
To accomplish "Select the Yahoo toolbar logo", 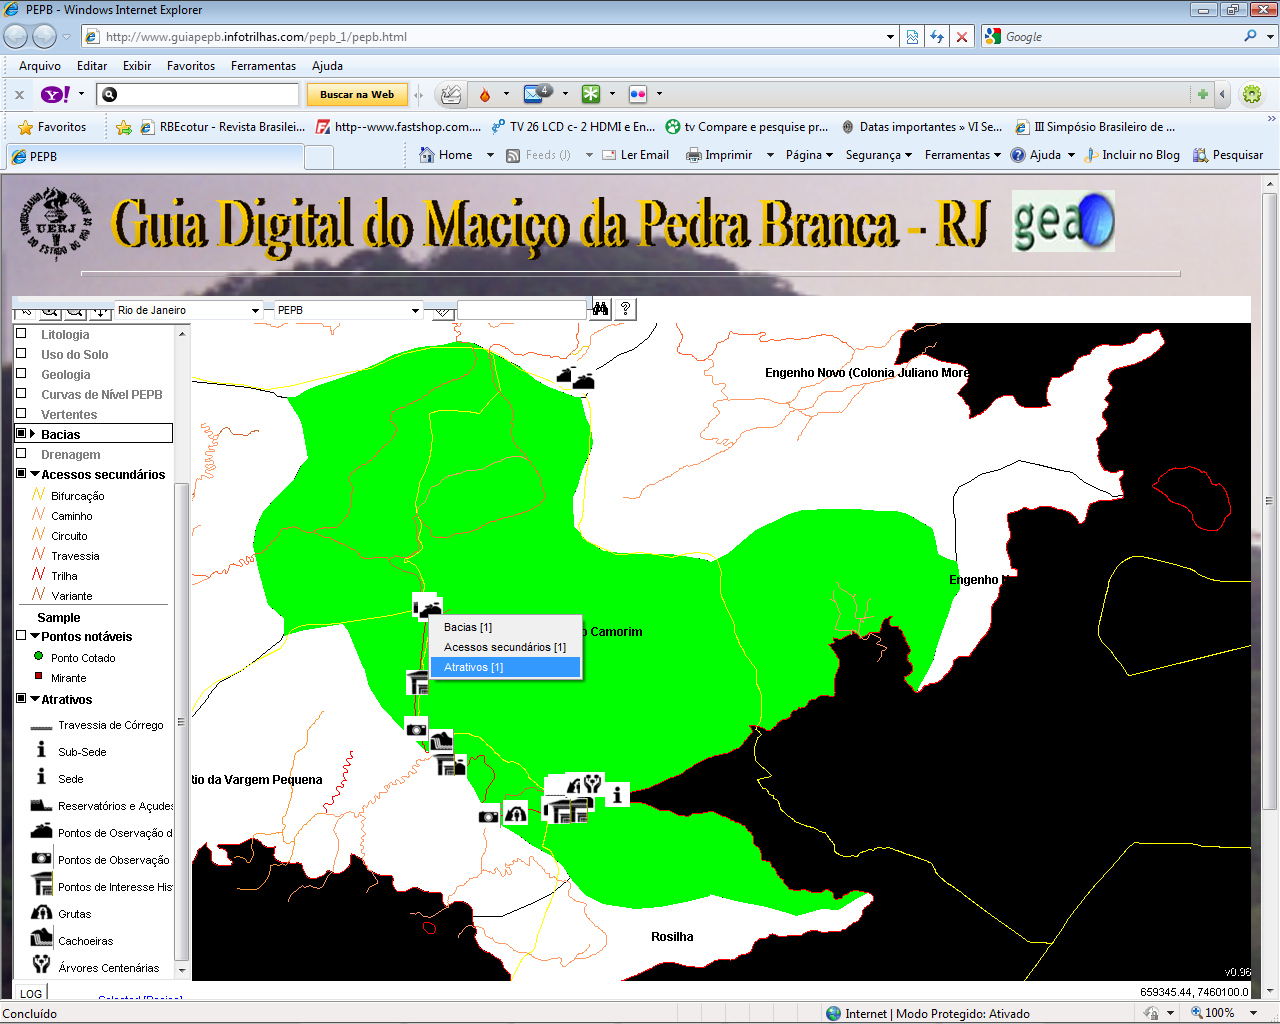I will tap(54, 94).
